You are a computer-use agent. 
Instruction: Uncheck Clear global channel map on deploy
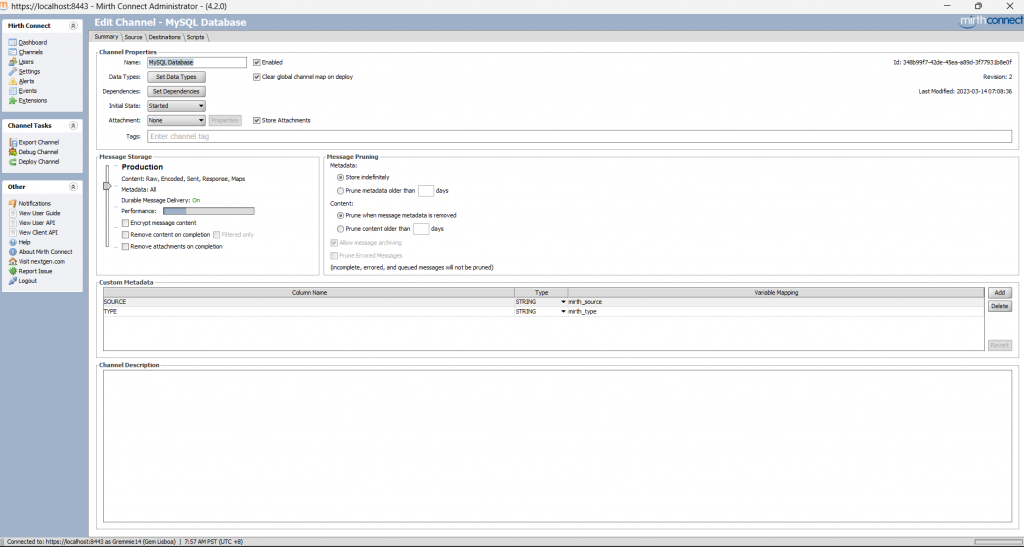tap(257, 77)
